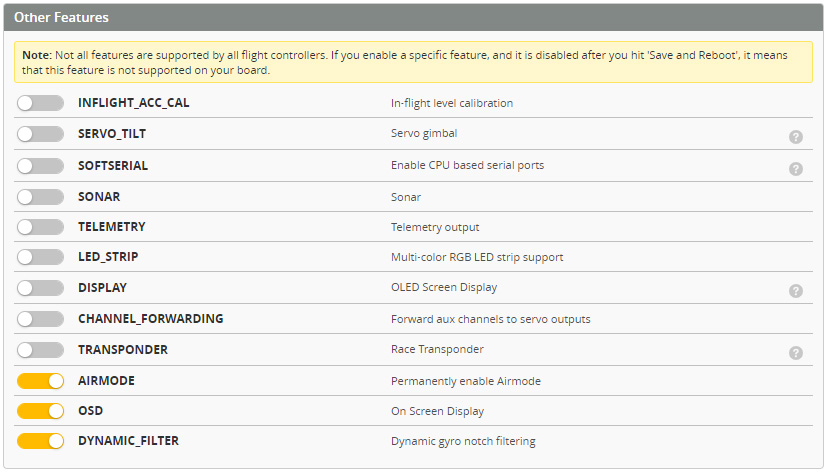Screen dimensions: 826x474
Task: Switch on the SONAR toggle
Action: 40,196
